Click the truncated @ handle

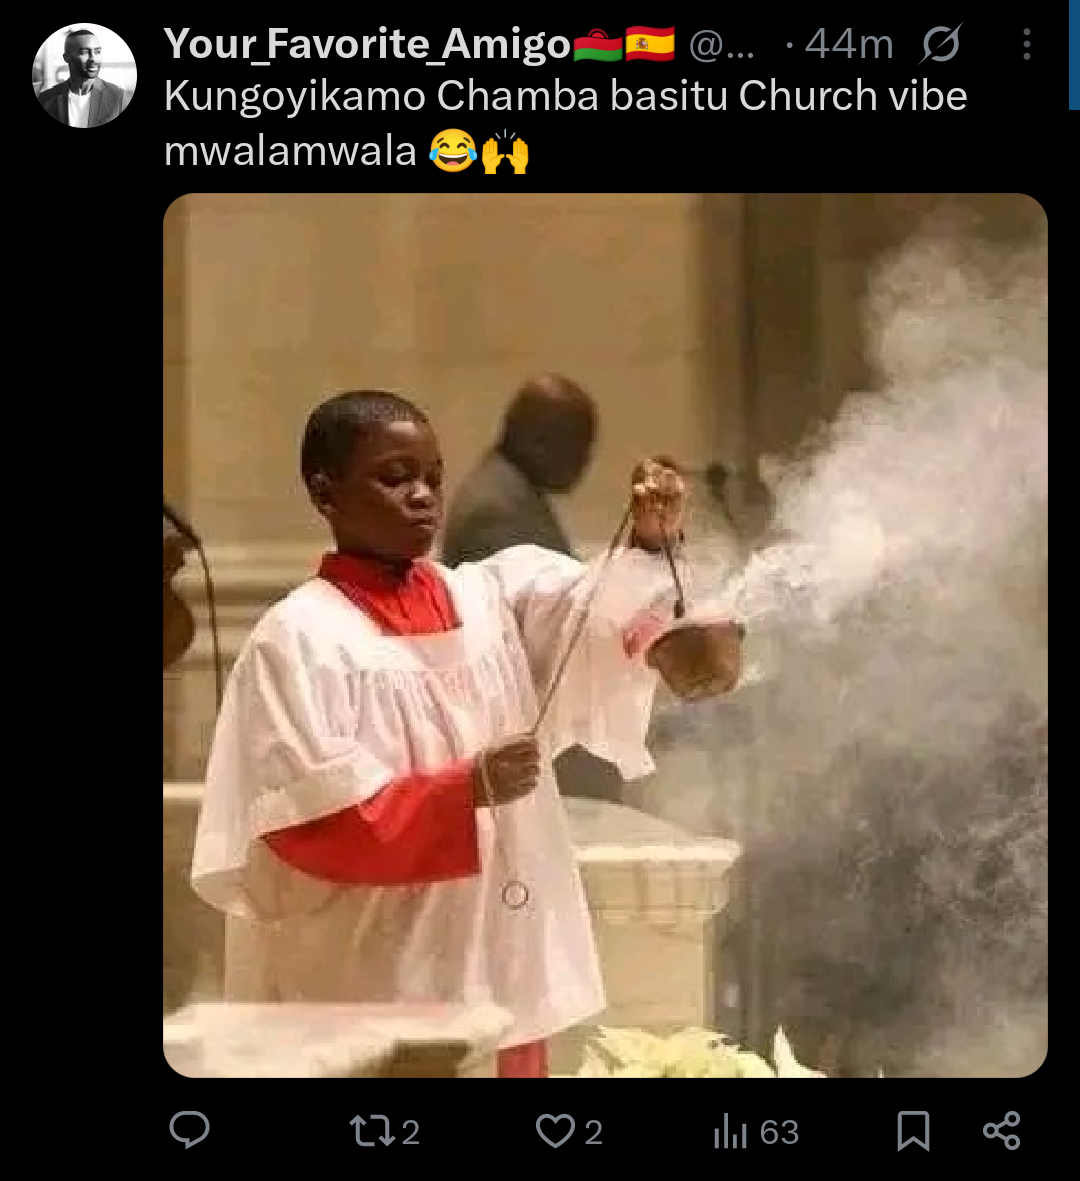click(722, 44)
